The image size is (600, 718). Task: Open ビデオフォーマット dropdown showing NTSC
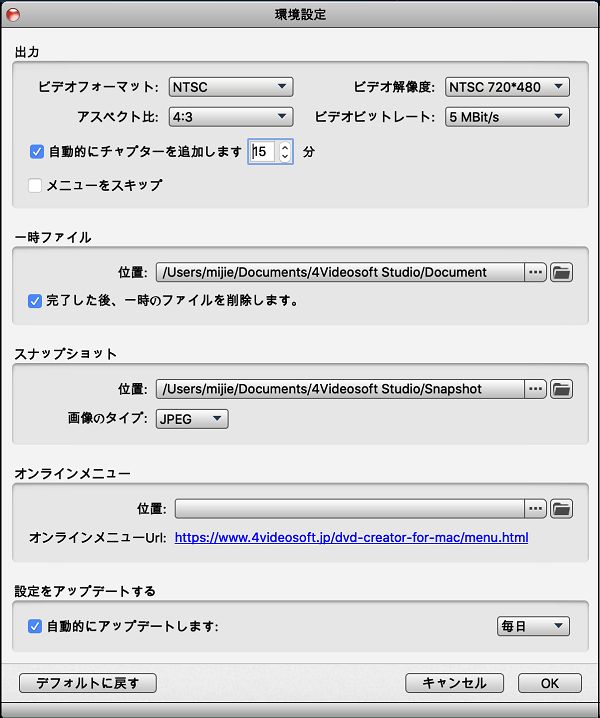pyautogui.click(x=231, y=87)
